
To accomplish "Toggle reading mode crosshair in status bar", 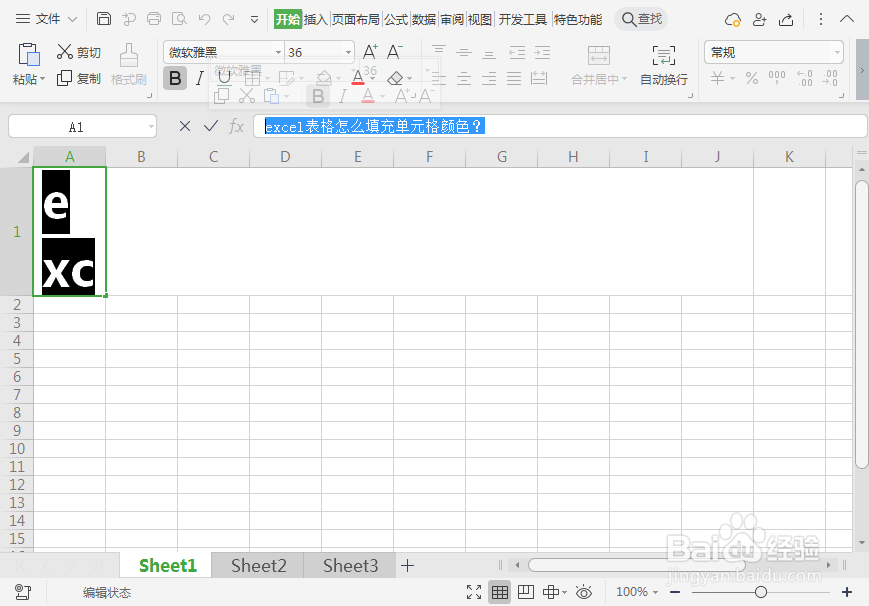I will pos(551,592).
